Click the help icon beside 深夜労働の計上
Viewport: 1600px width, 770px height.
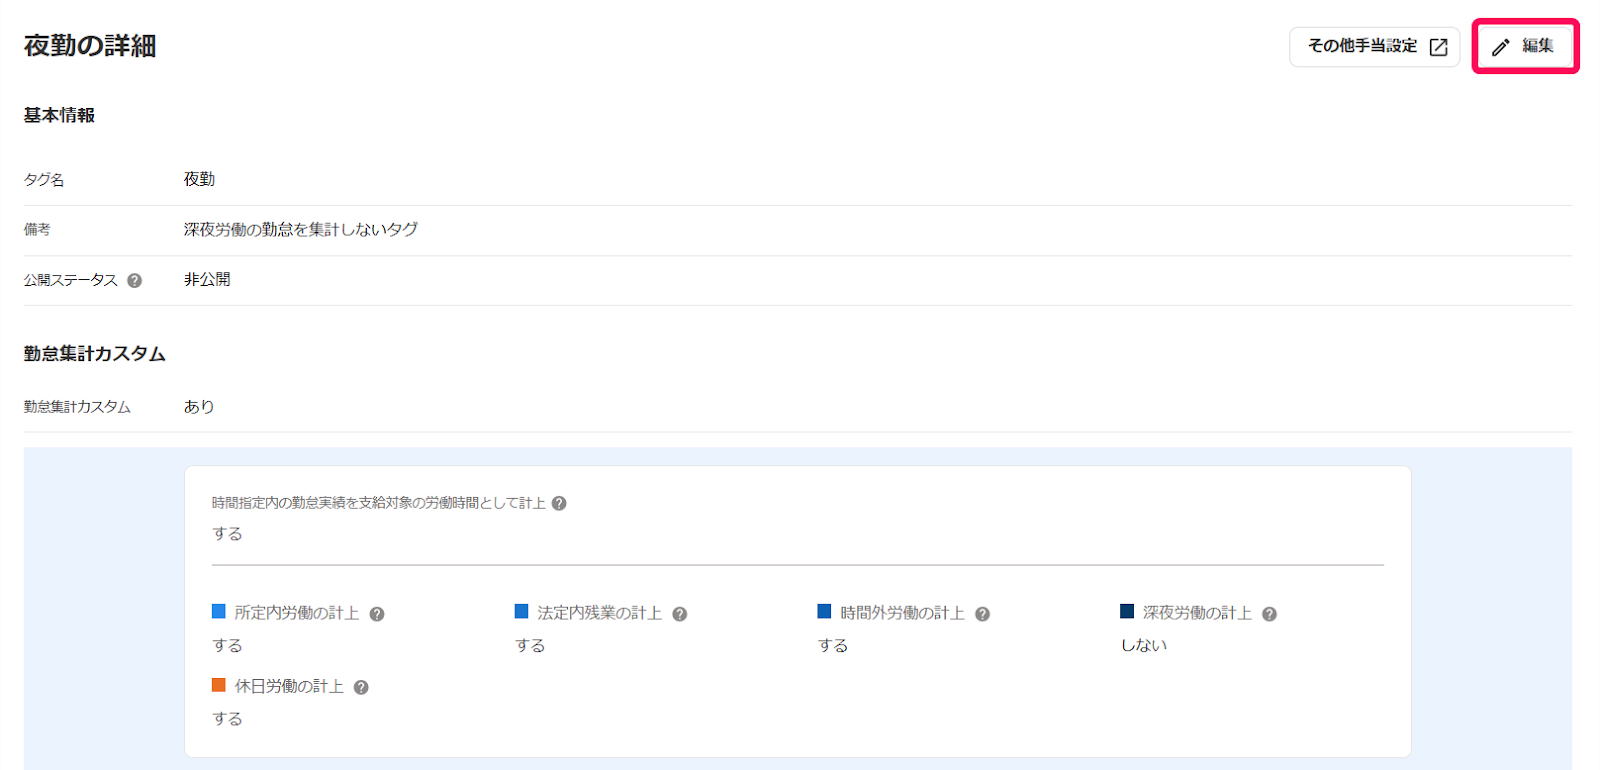point(1269,614)
